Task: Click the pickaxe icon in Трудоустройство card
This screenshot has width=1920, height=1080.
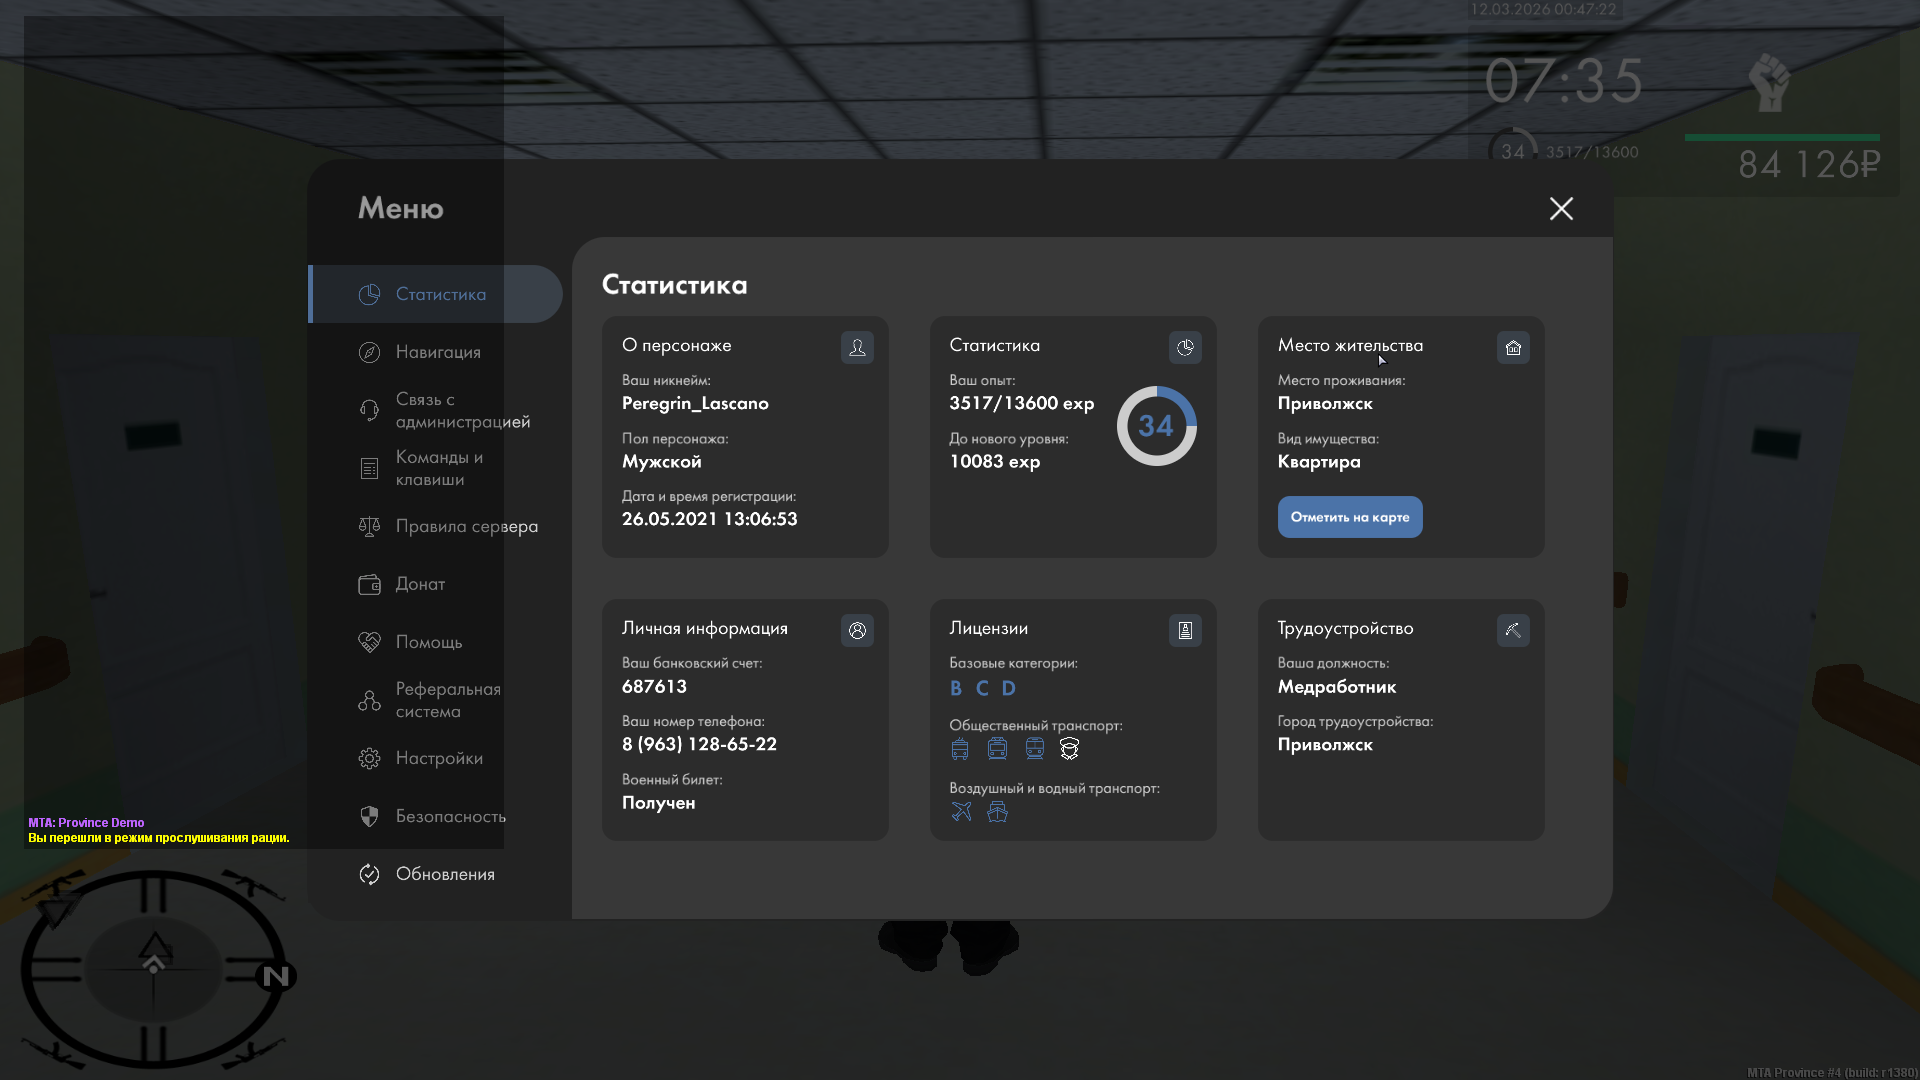Action: click(1513, 630)
